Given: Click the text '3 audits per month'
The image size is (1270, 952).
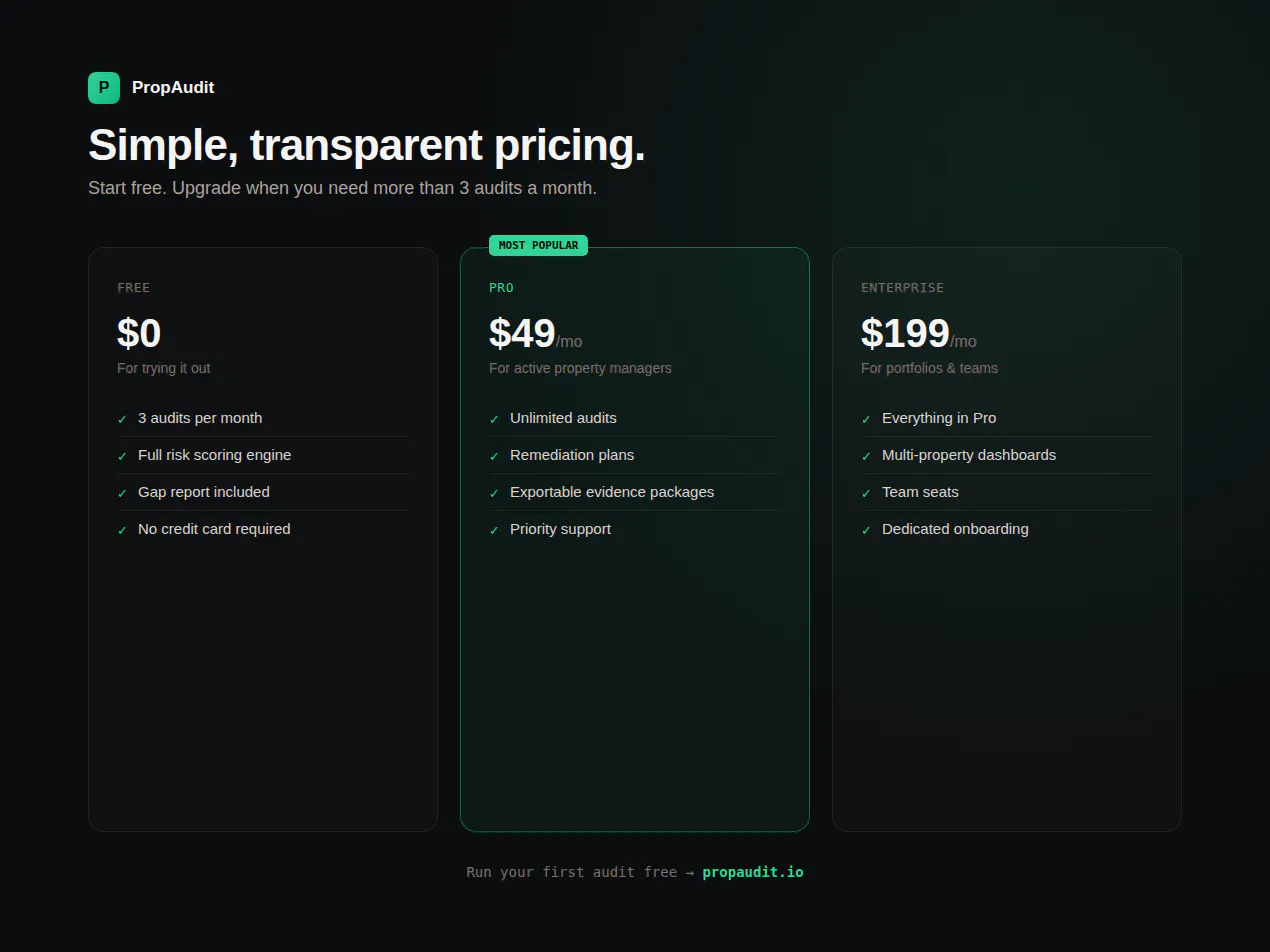Looking at the screenshot, I should [200, 418].
